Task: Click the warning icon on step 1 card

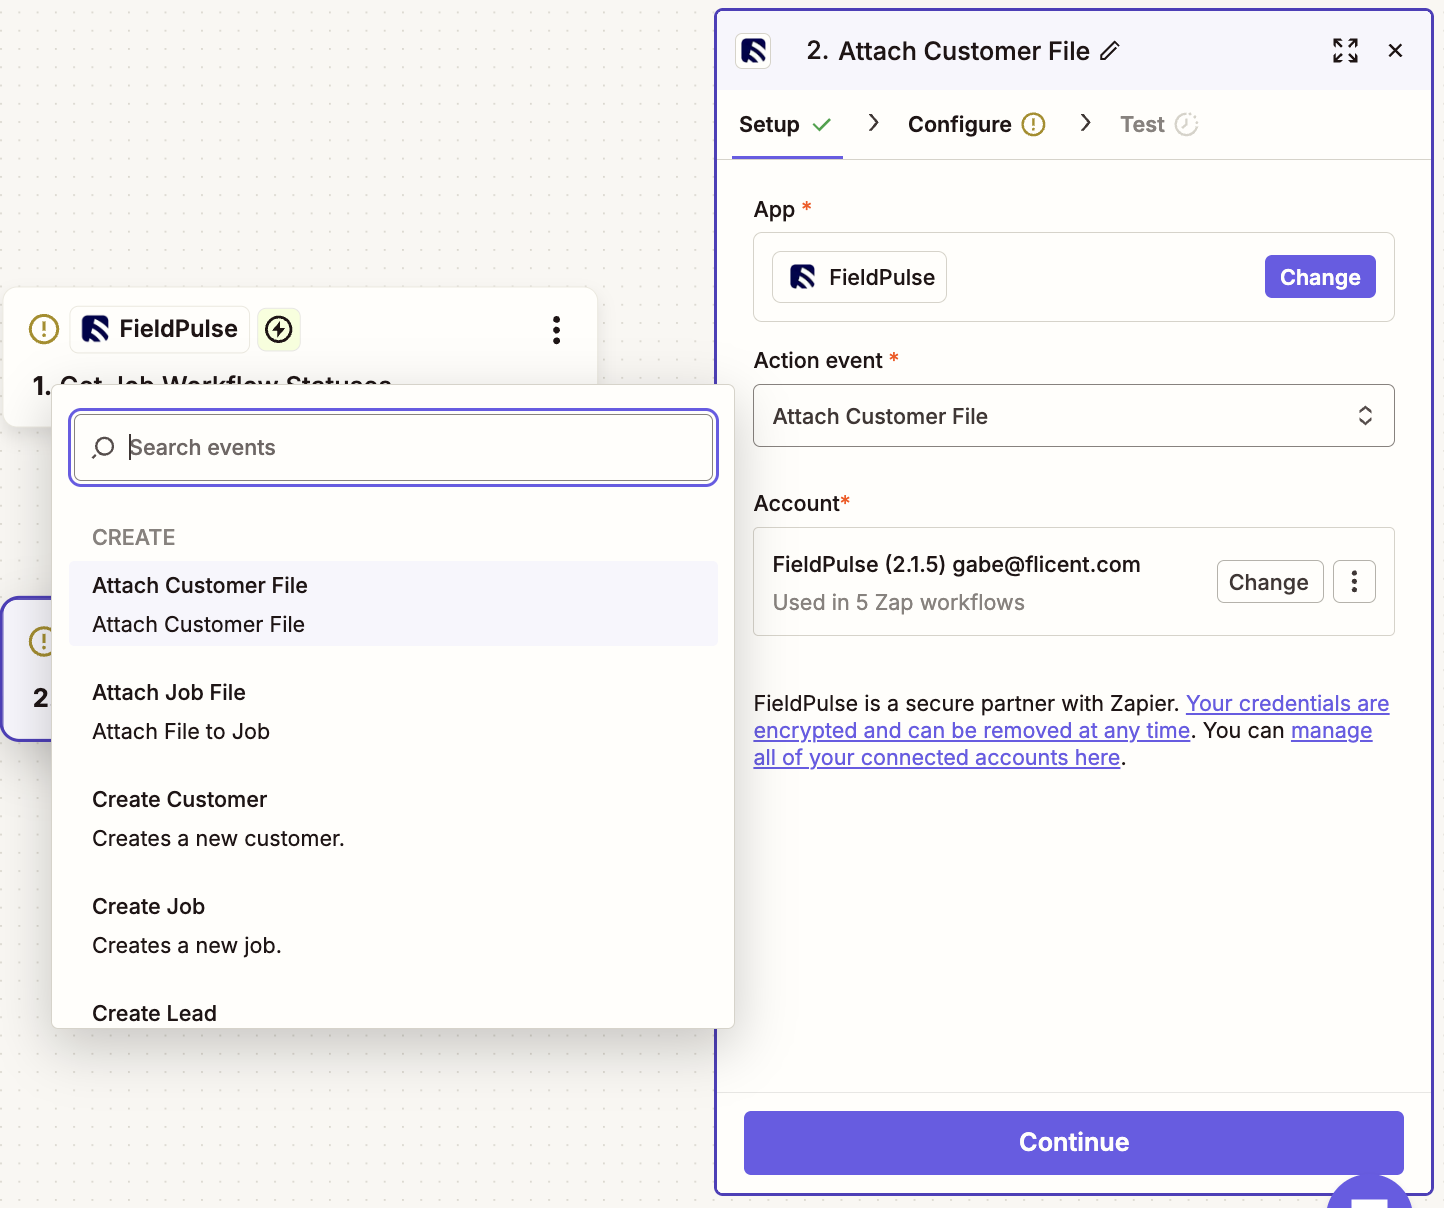Action: pos(44,329)
